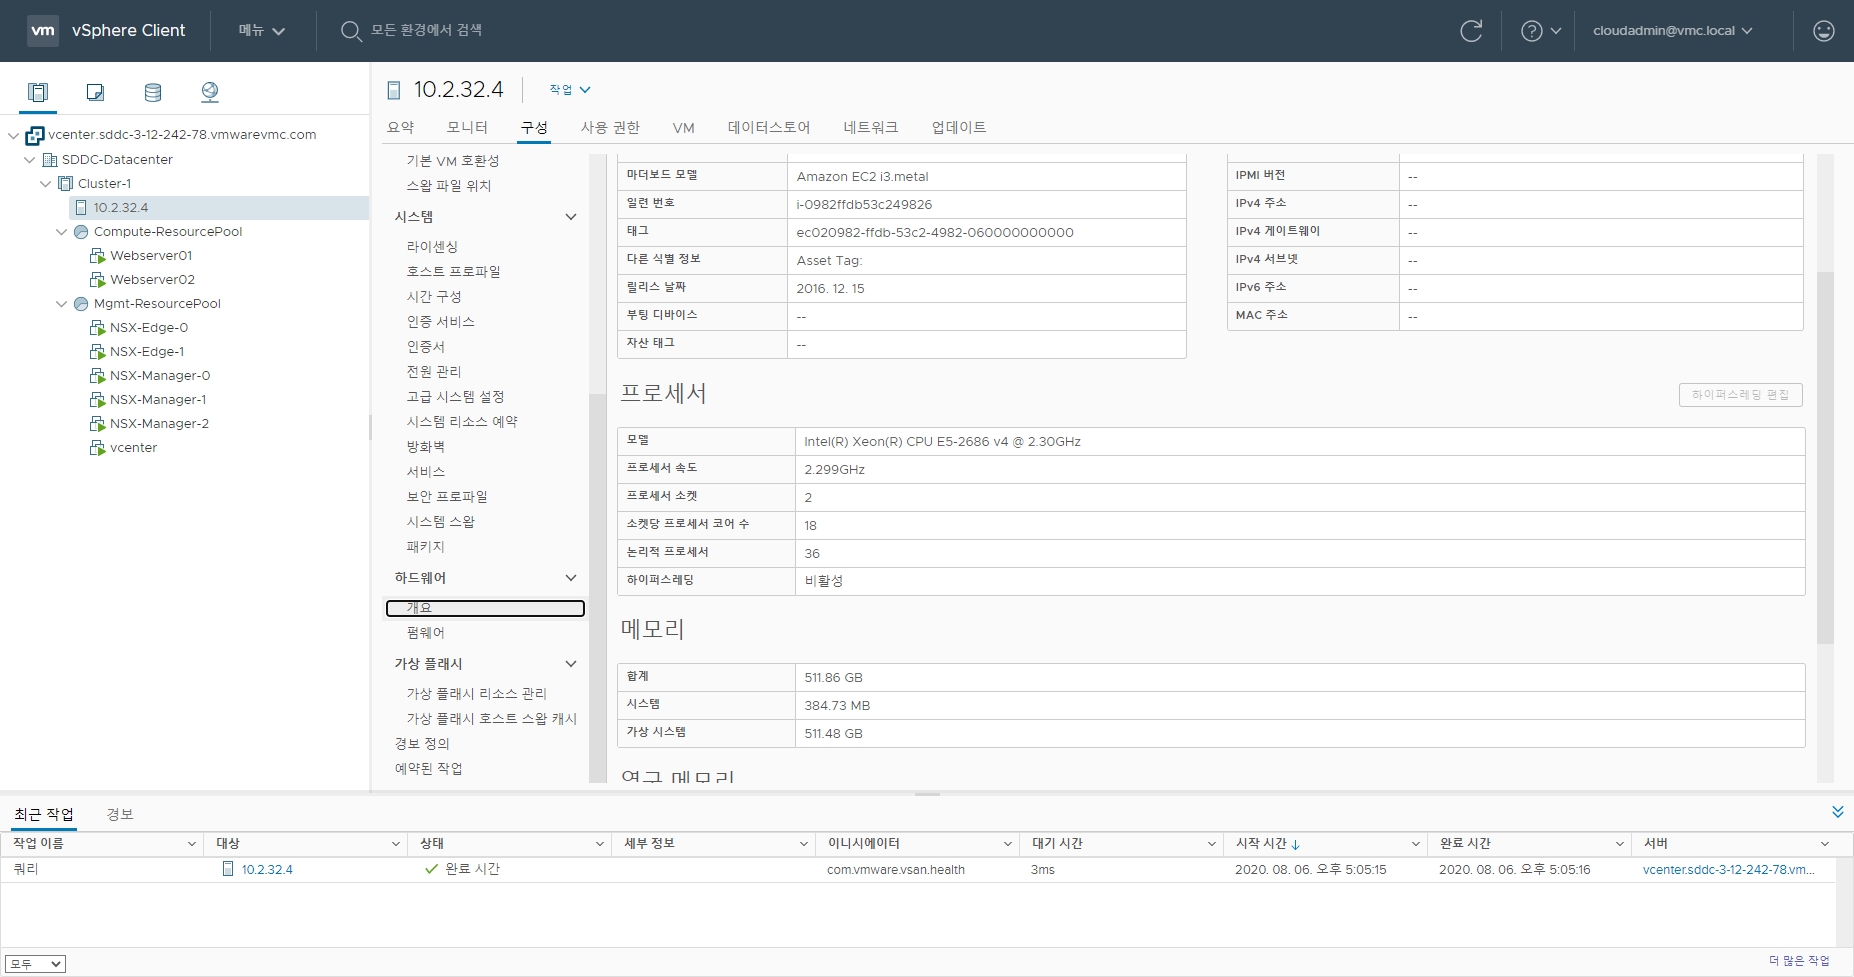Open the 메뉴 dropdown
The image size is (1854, 977).
point(262,31)
